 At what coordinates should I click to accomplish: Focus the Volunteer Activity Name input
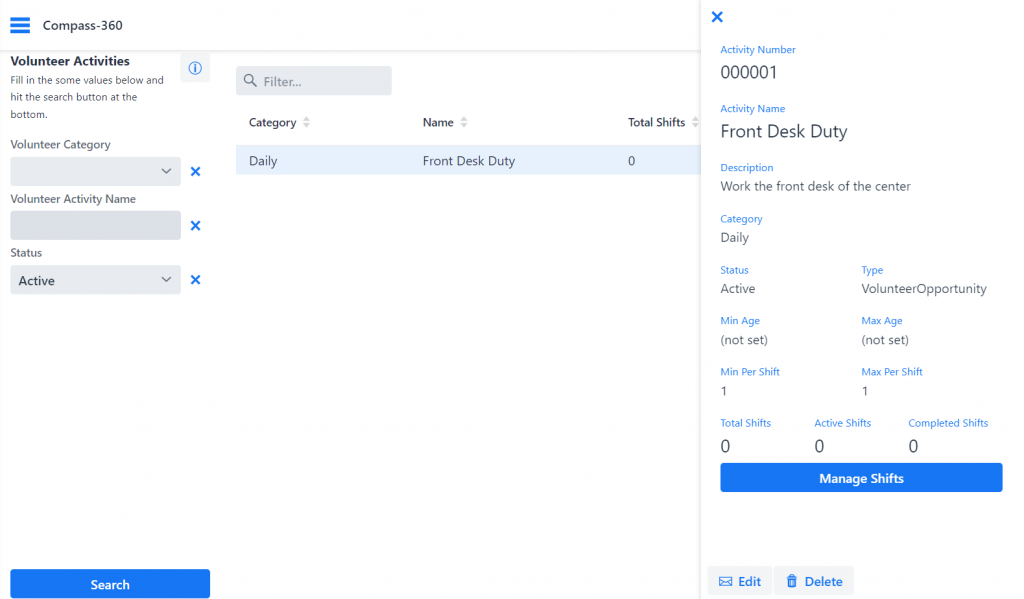pos(95,225)
